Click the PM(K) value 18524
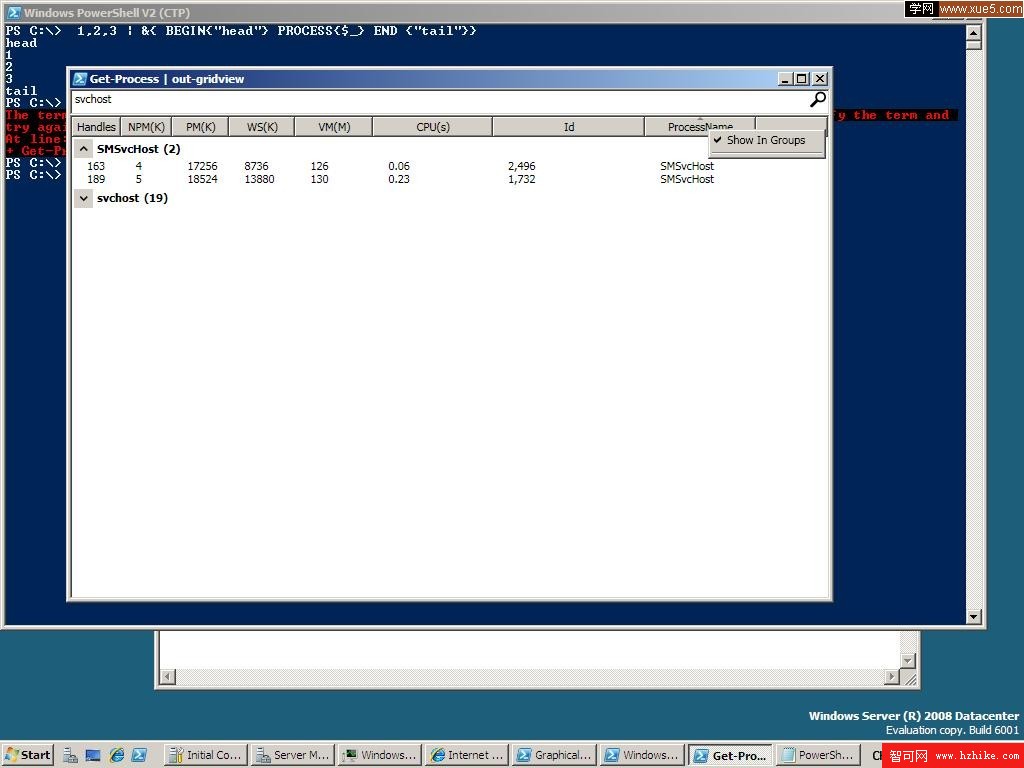The image size is (1024, 768). [202, 179]
